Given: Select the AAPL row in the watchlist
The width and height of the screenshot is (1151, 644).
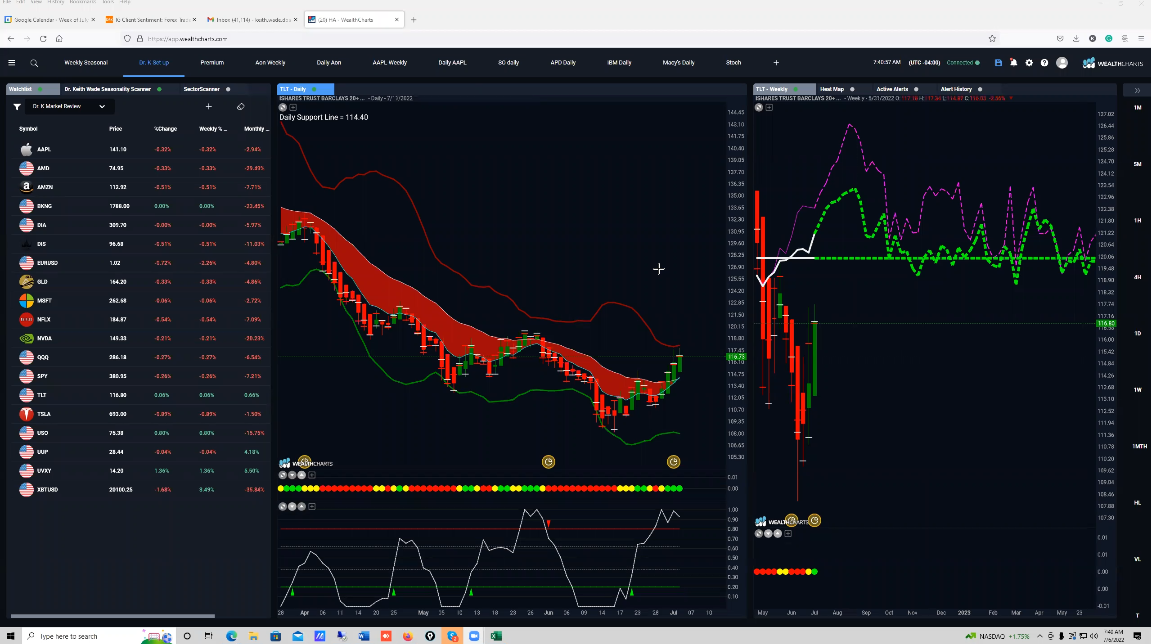Looking at the screenshot, I should click(x=139, y=149).
